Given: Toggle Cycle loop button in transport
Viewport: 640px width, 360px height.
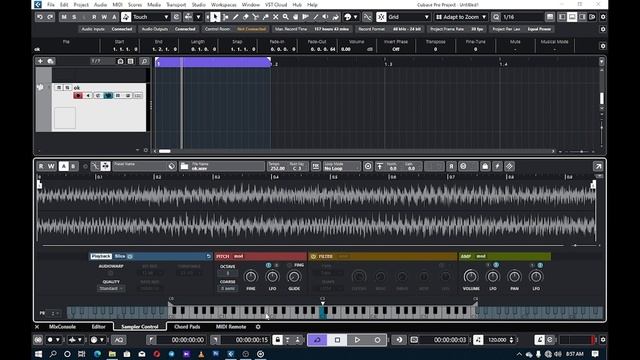Looking at the screenshot, I should coord(317,340).
